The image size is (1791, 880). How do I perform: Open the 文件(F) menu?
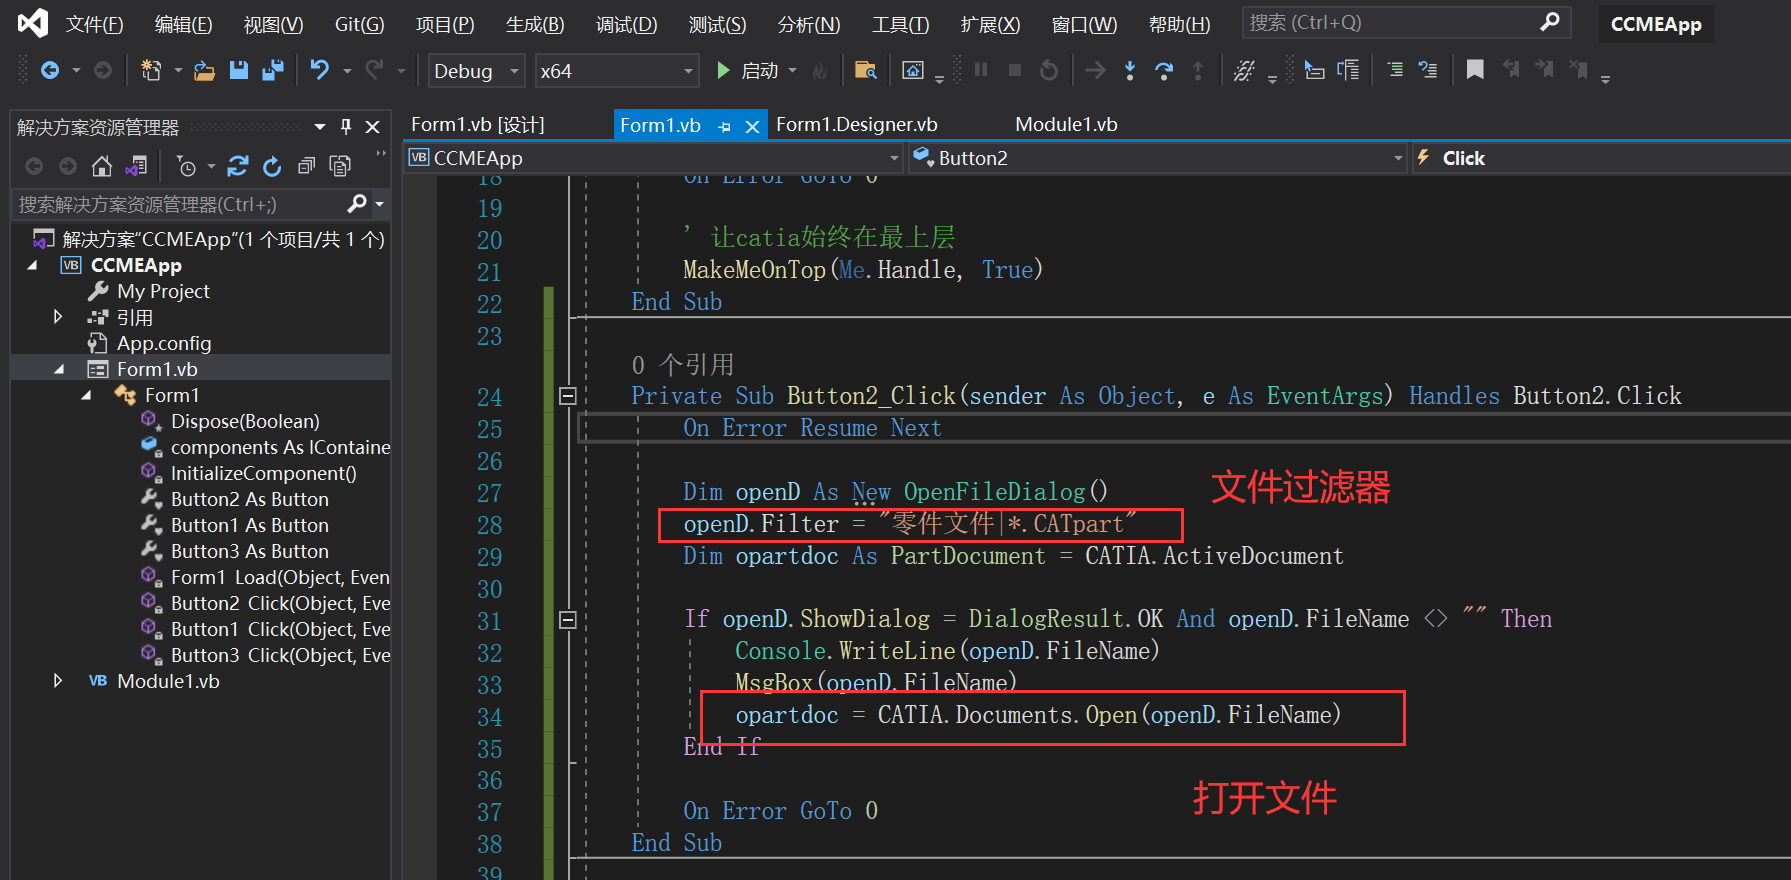(x=94, y=24)
